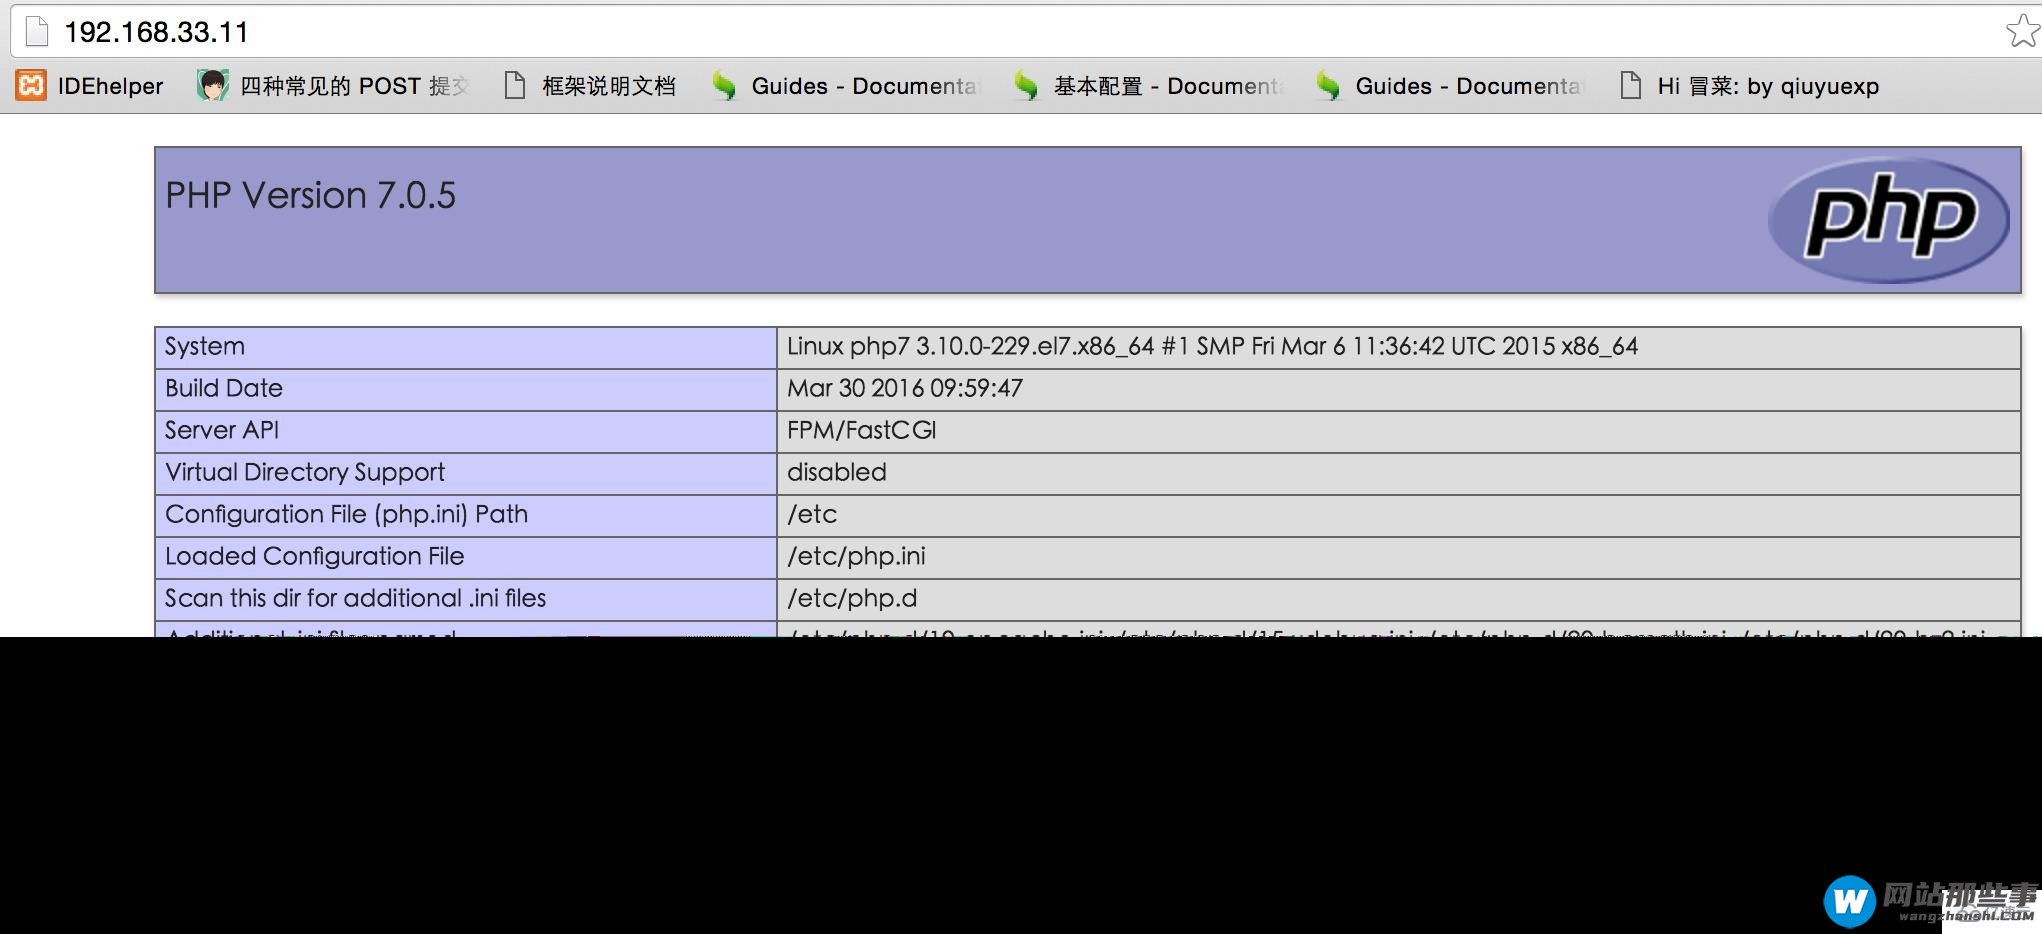Image resolution: width=2042 pixels, height=934 pixels.
Task: Select the /etc/php.ini value
Action: 856,556
